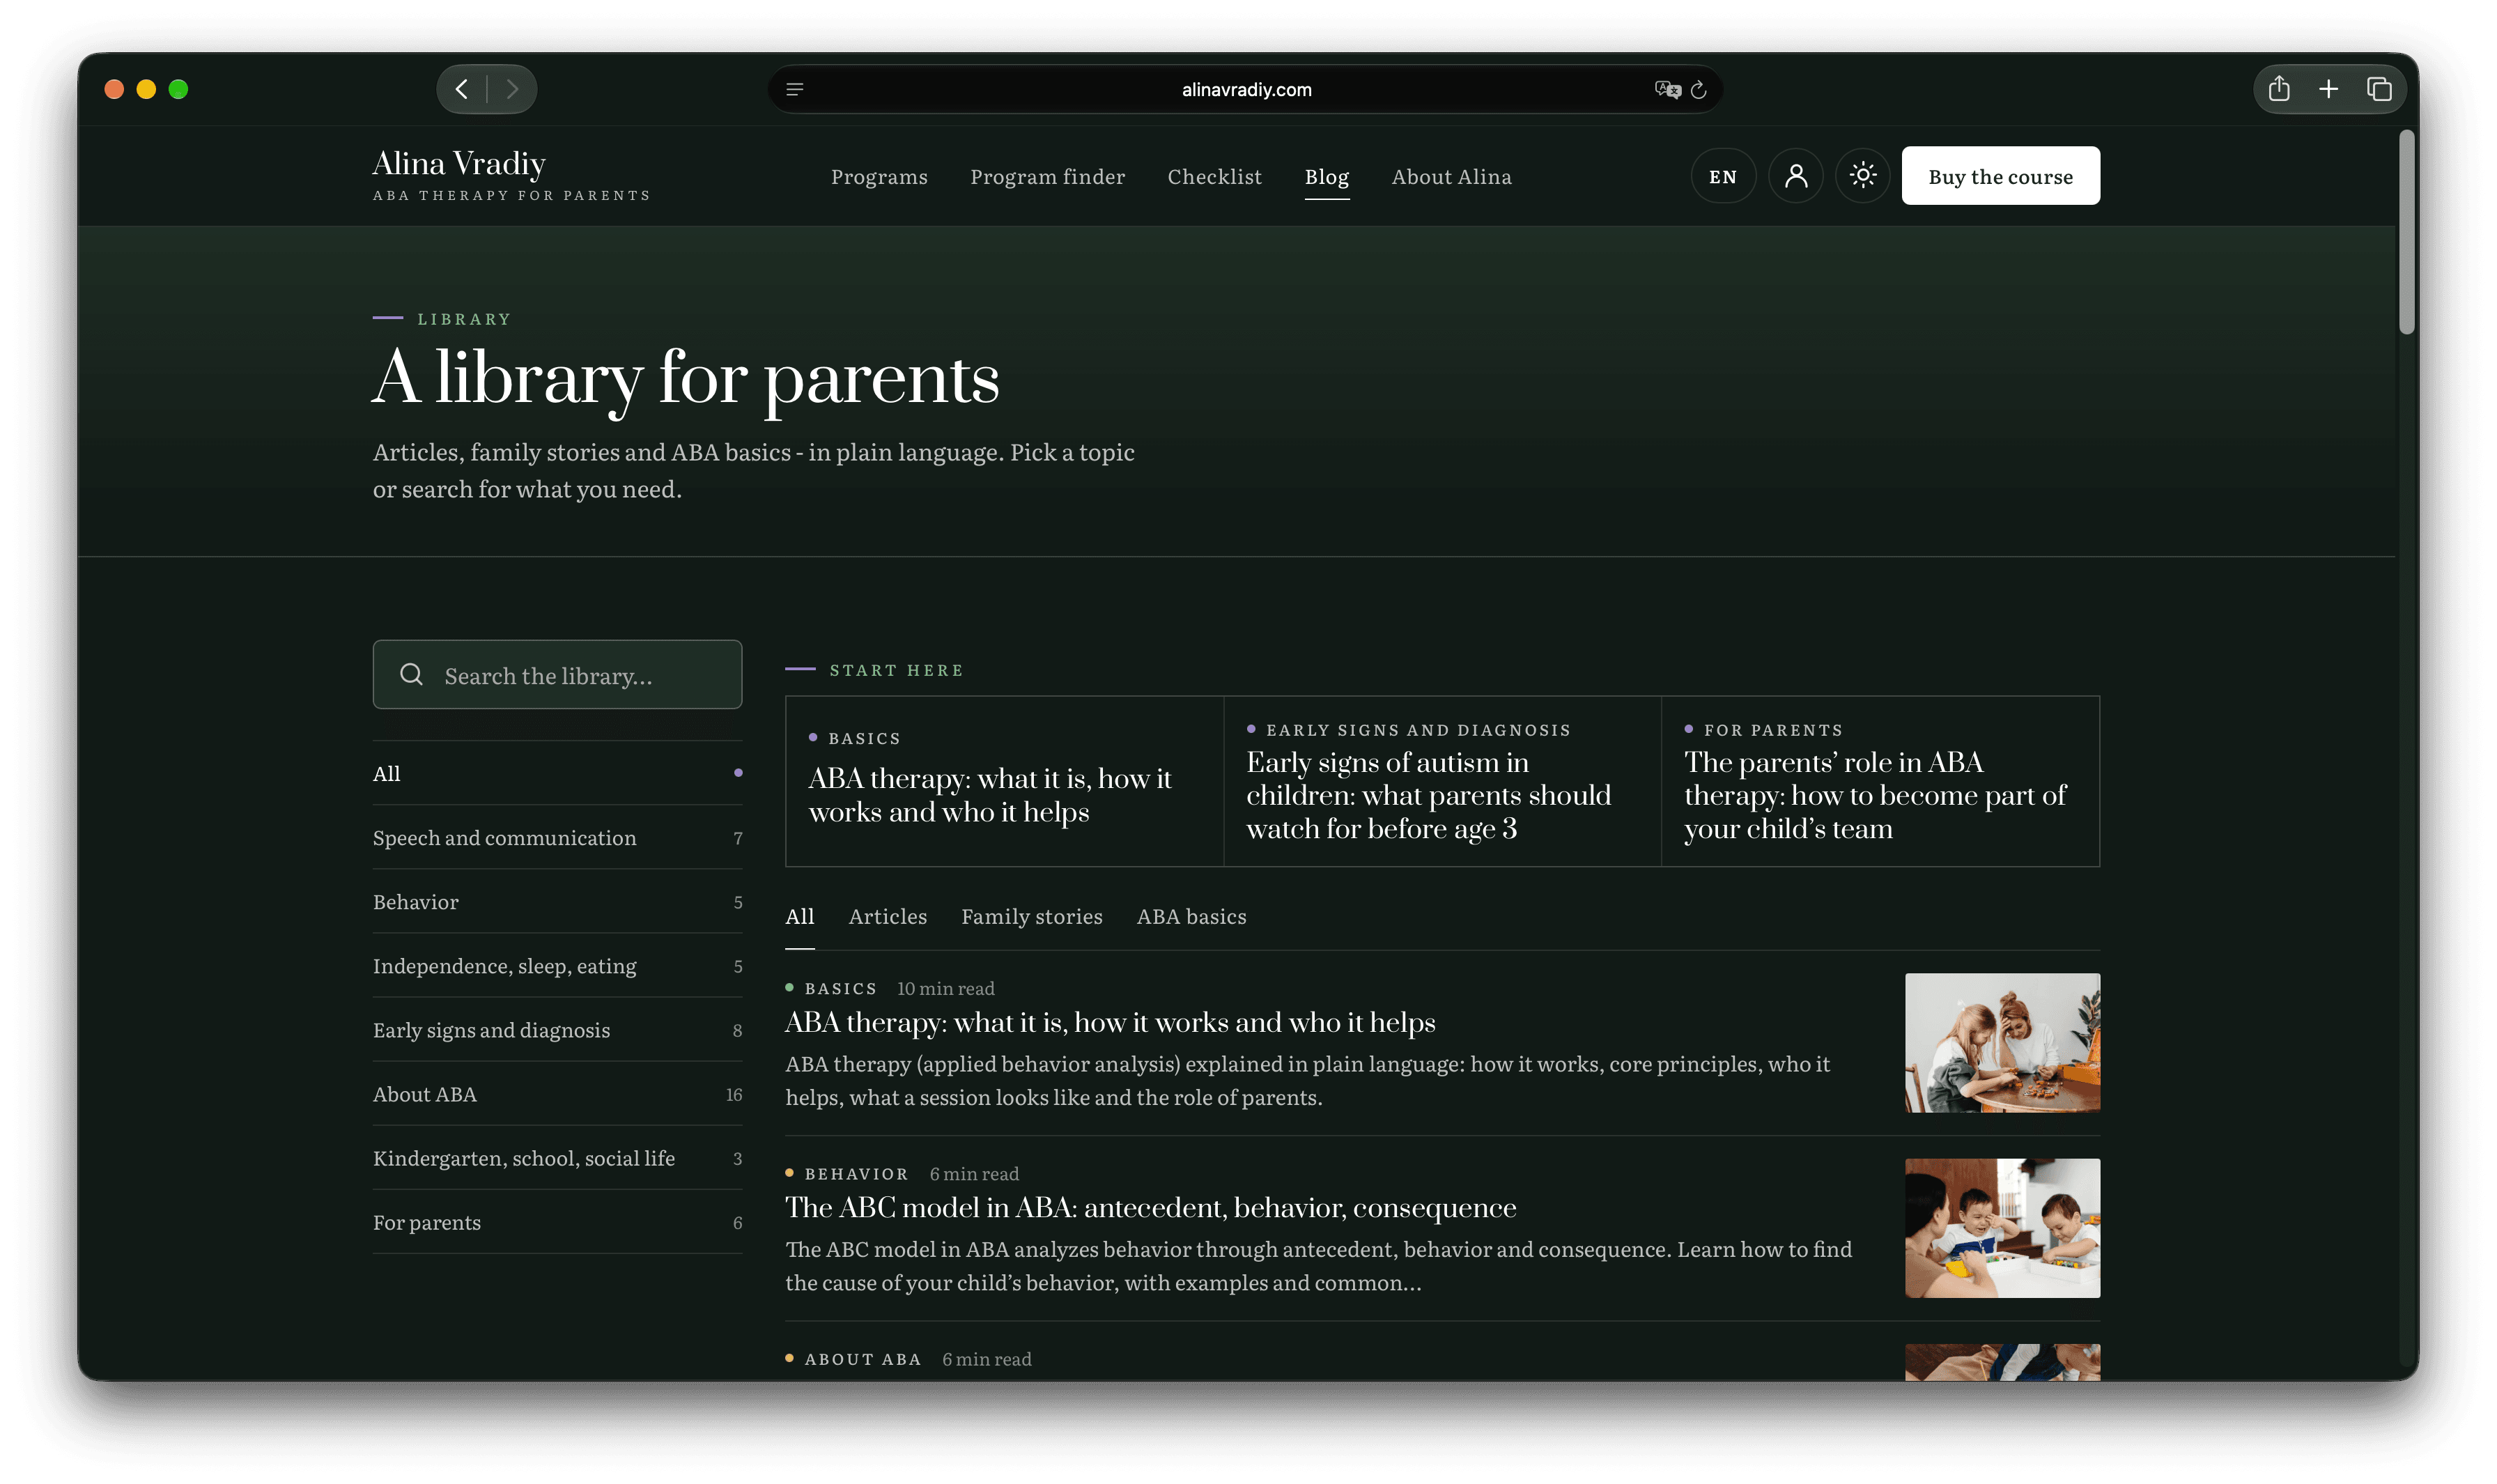This screenshot has height=1484, width=2497.
Task: Click the search magnifier icon
Action: (411, 675)
